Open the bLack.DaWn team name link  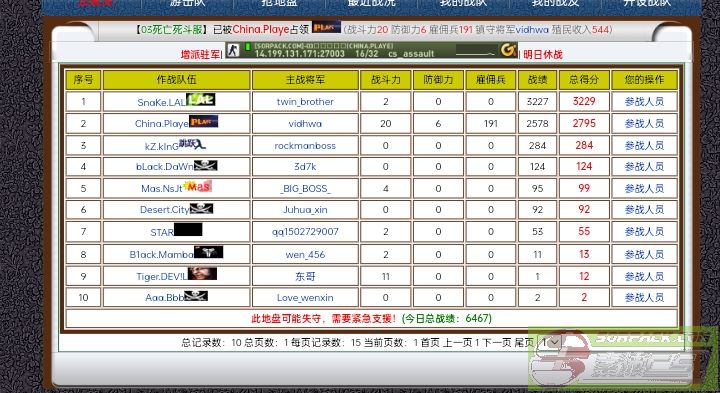click(x=165, y=167)
